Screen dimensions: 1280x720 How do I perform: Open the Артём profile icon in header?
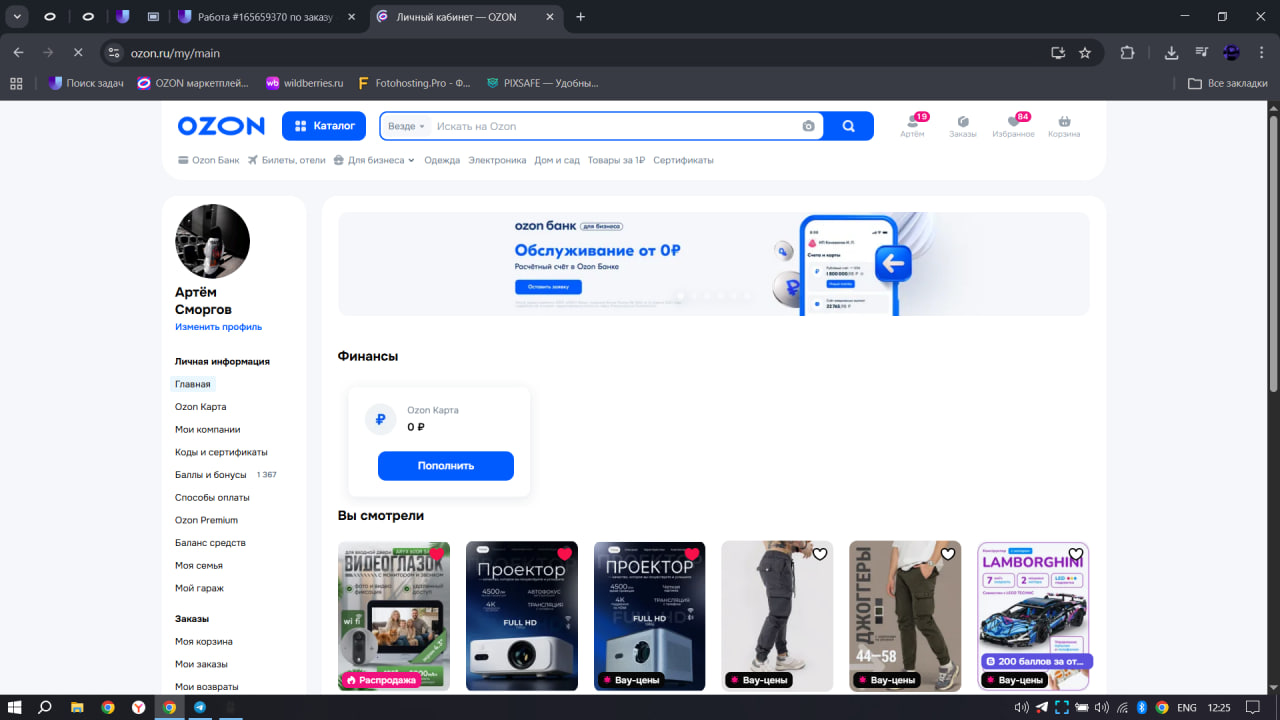coord(912,126)
